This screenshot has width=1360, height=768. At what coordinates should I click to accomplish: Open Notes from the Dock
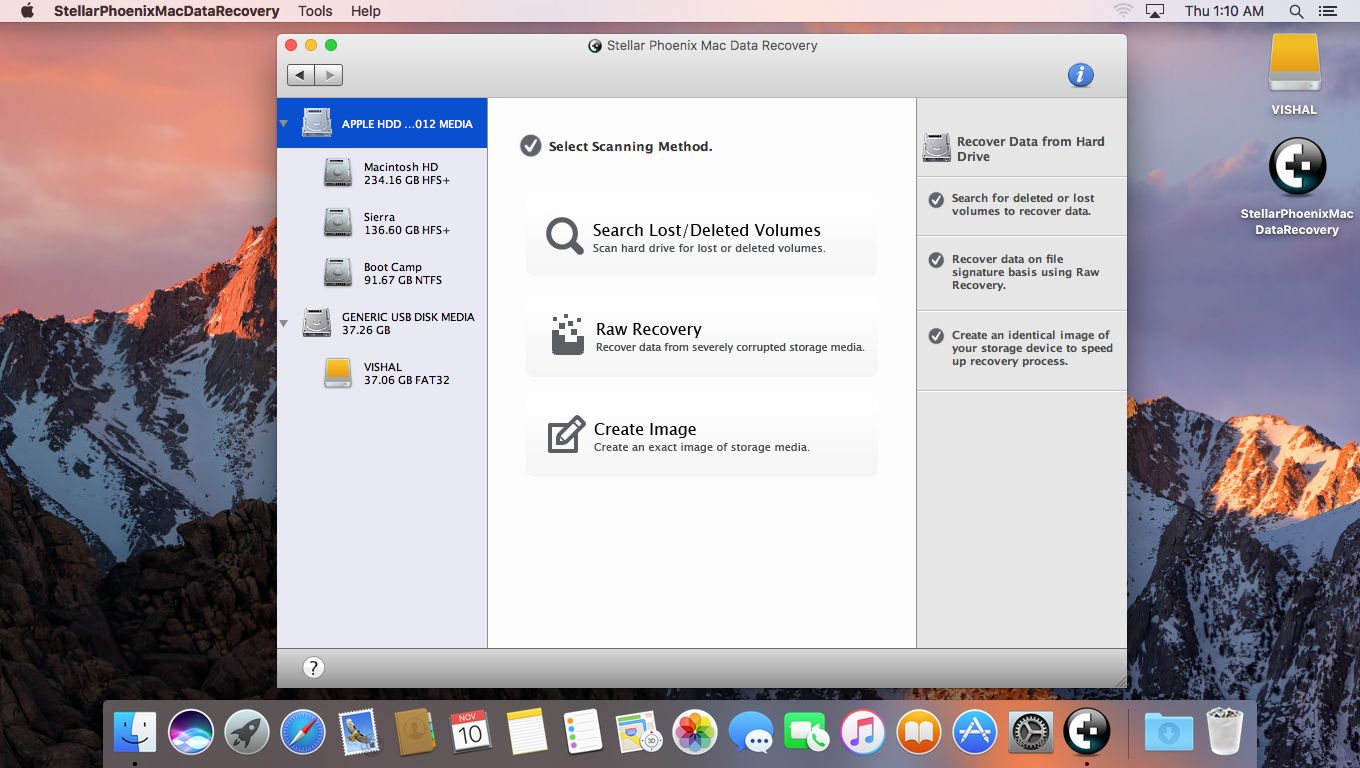point(526,732)
